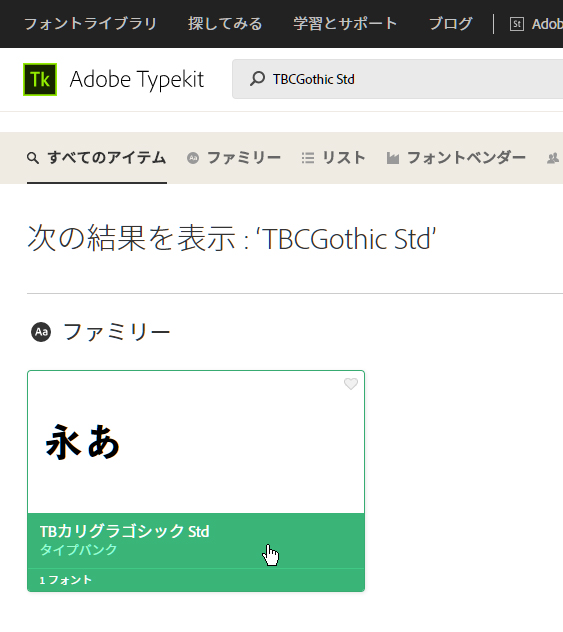563x632 pixels.
Task: Open フォントライブラリ in top menu
Action: 91,24
